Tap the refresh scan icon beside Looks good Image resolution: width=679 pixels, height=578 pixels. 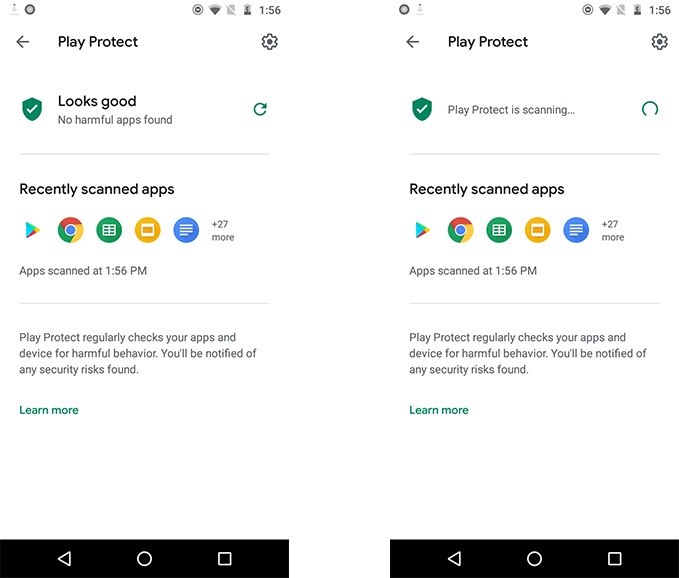tap(260, 109)
